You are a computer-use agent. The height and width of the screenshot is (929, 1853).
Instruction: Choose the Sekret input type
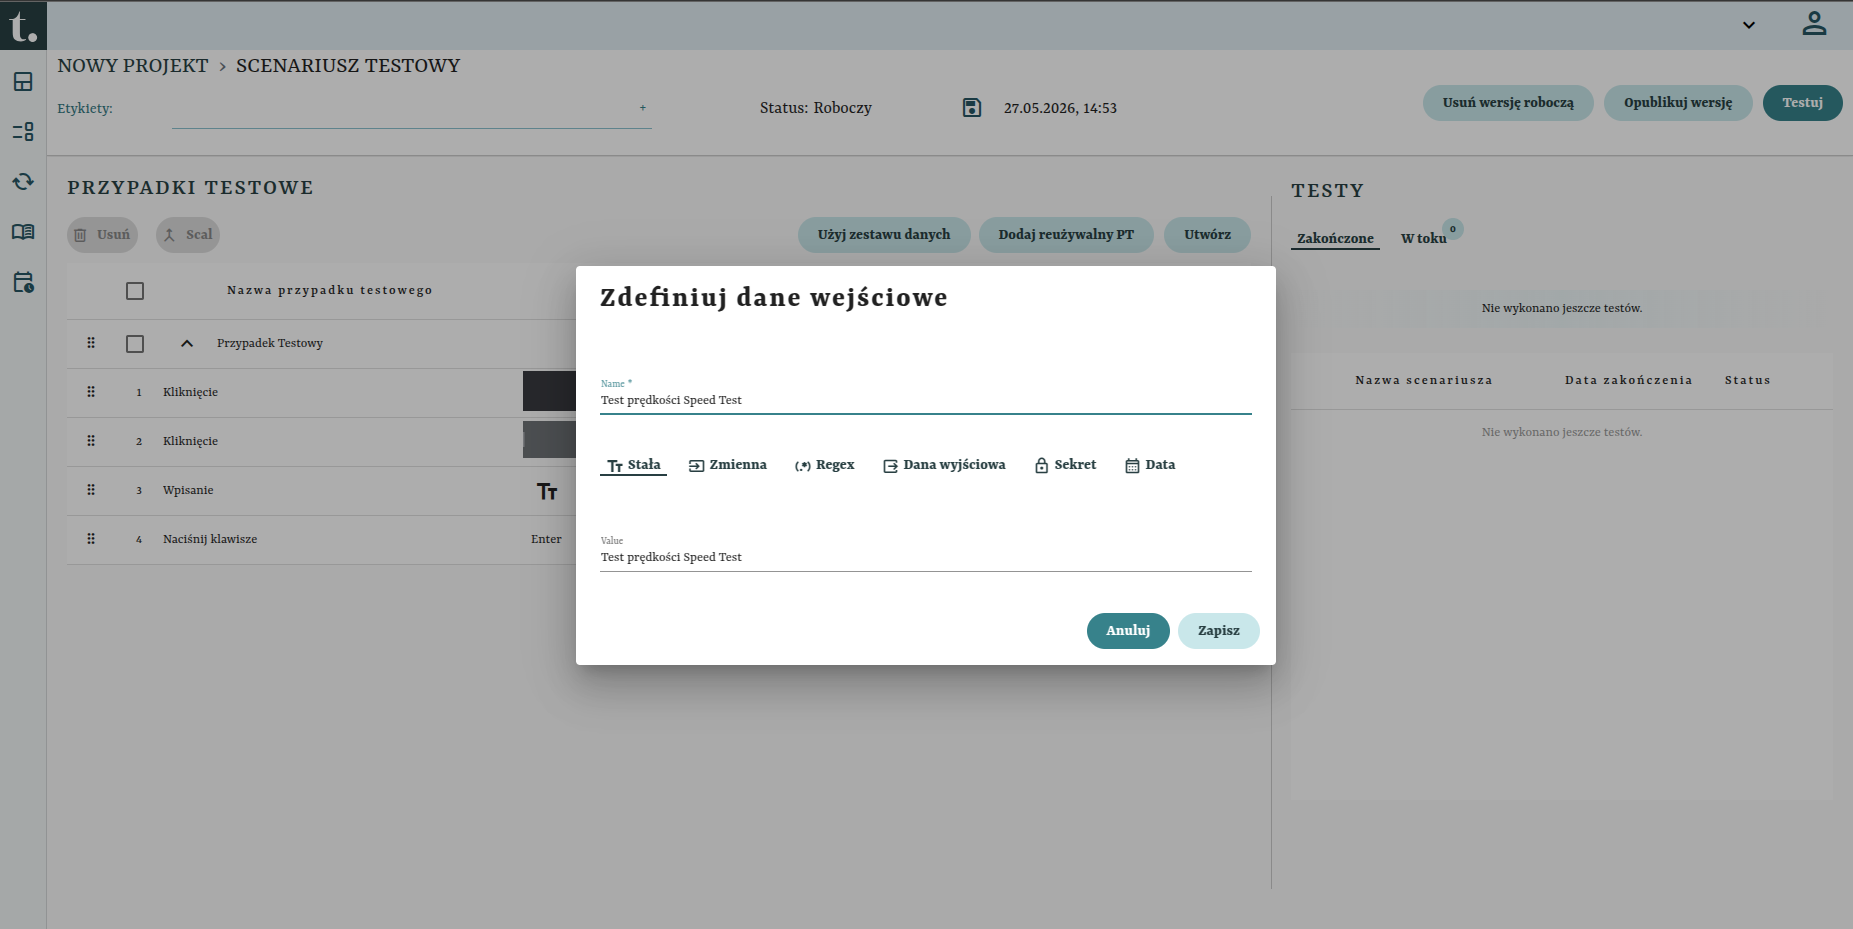tap(1066, 465)
